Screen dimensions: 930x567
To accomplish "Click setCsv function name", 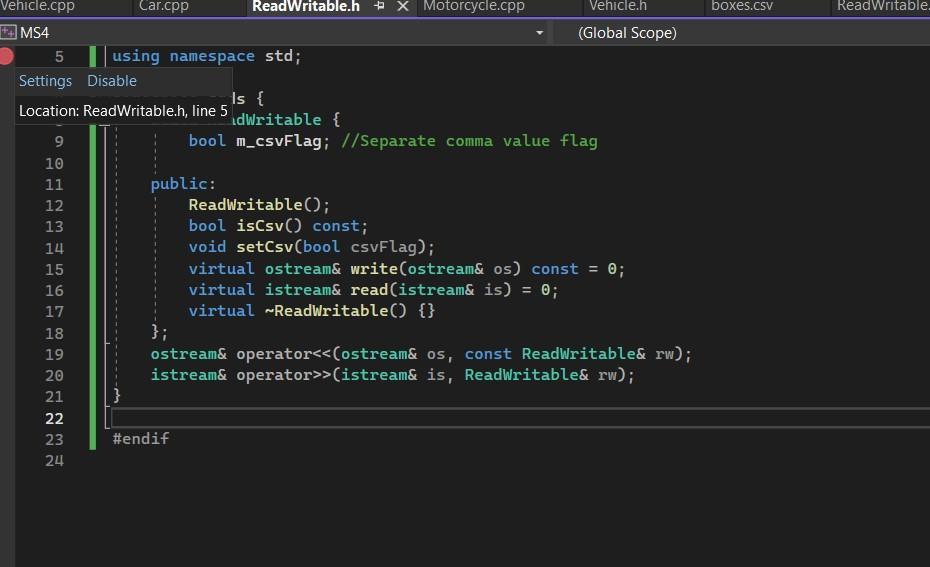I will pyautogui.click(x=265, y=247).
